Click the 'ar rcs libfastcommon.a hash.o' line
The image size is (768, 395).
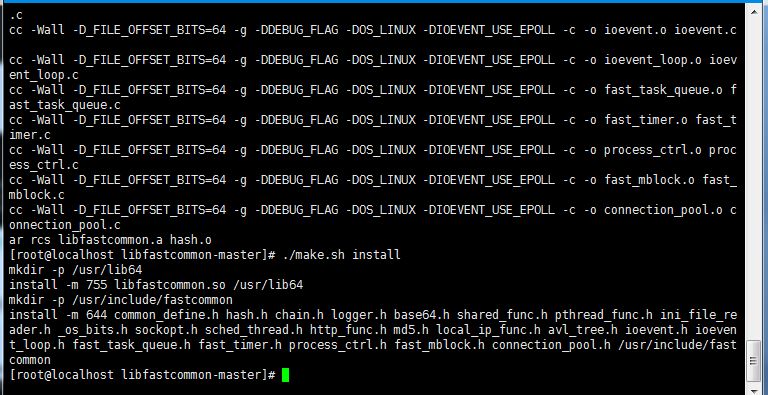(x=110, y=240)
